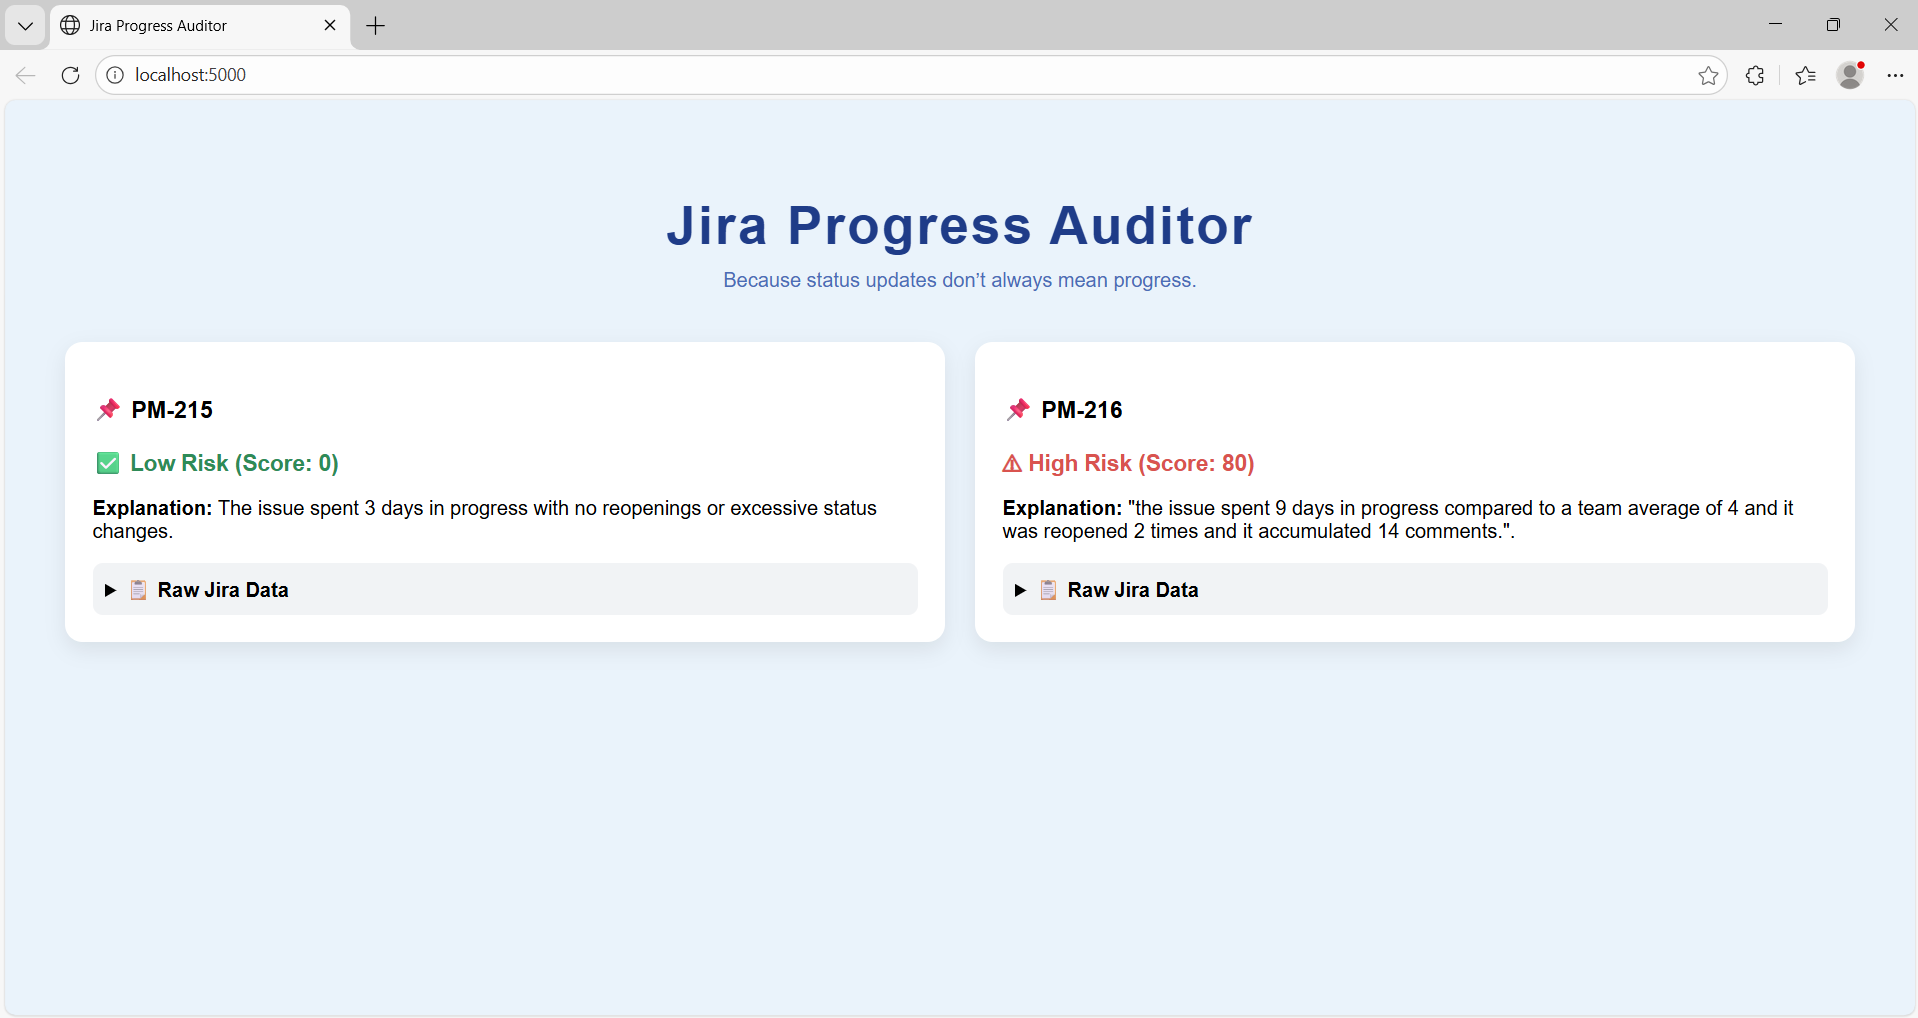
Task: Minimize the browser window
Action: [1776, 24]
